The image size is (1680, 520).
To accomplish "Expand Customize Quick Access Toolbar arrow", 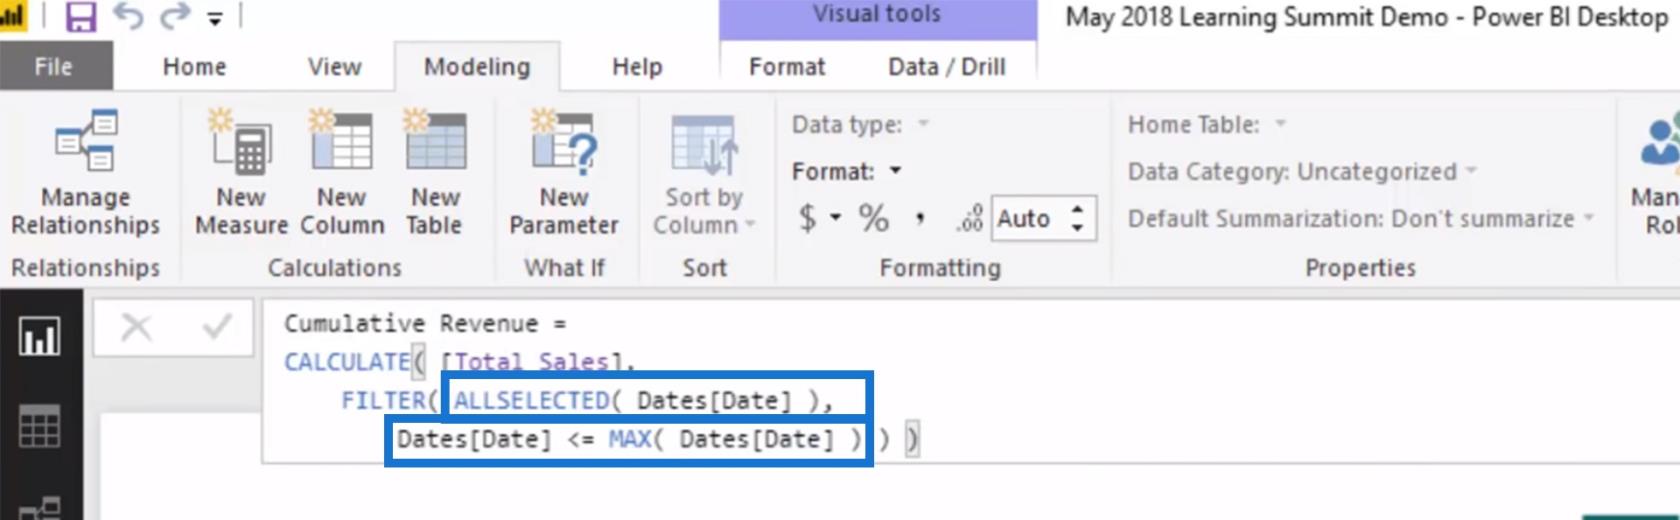I will coord(215,18).
